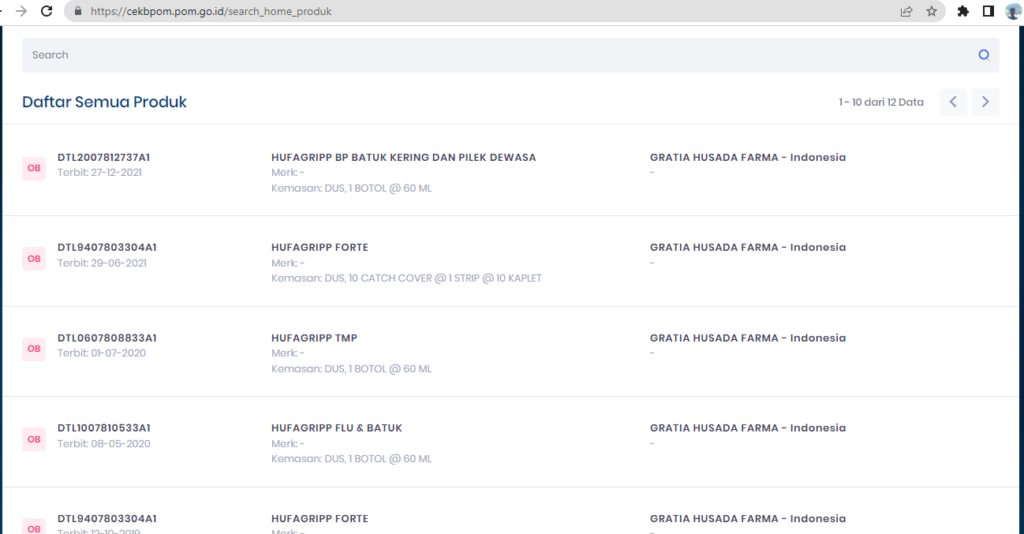This screenshot has height=534, width=1024.
Task: Click Kemasan: DUS, 10 CATCH COVER text
Action: (406, 278)
